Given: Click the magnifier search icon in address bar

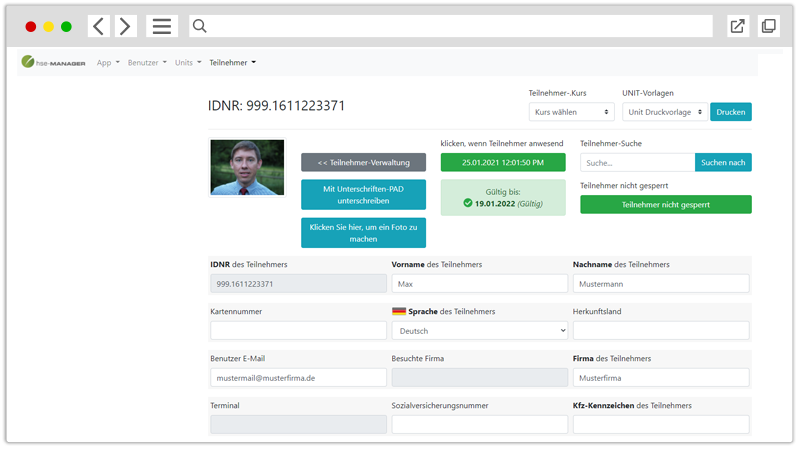Looking at the screenshot, I should click(199, 26).
